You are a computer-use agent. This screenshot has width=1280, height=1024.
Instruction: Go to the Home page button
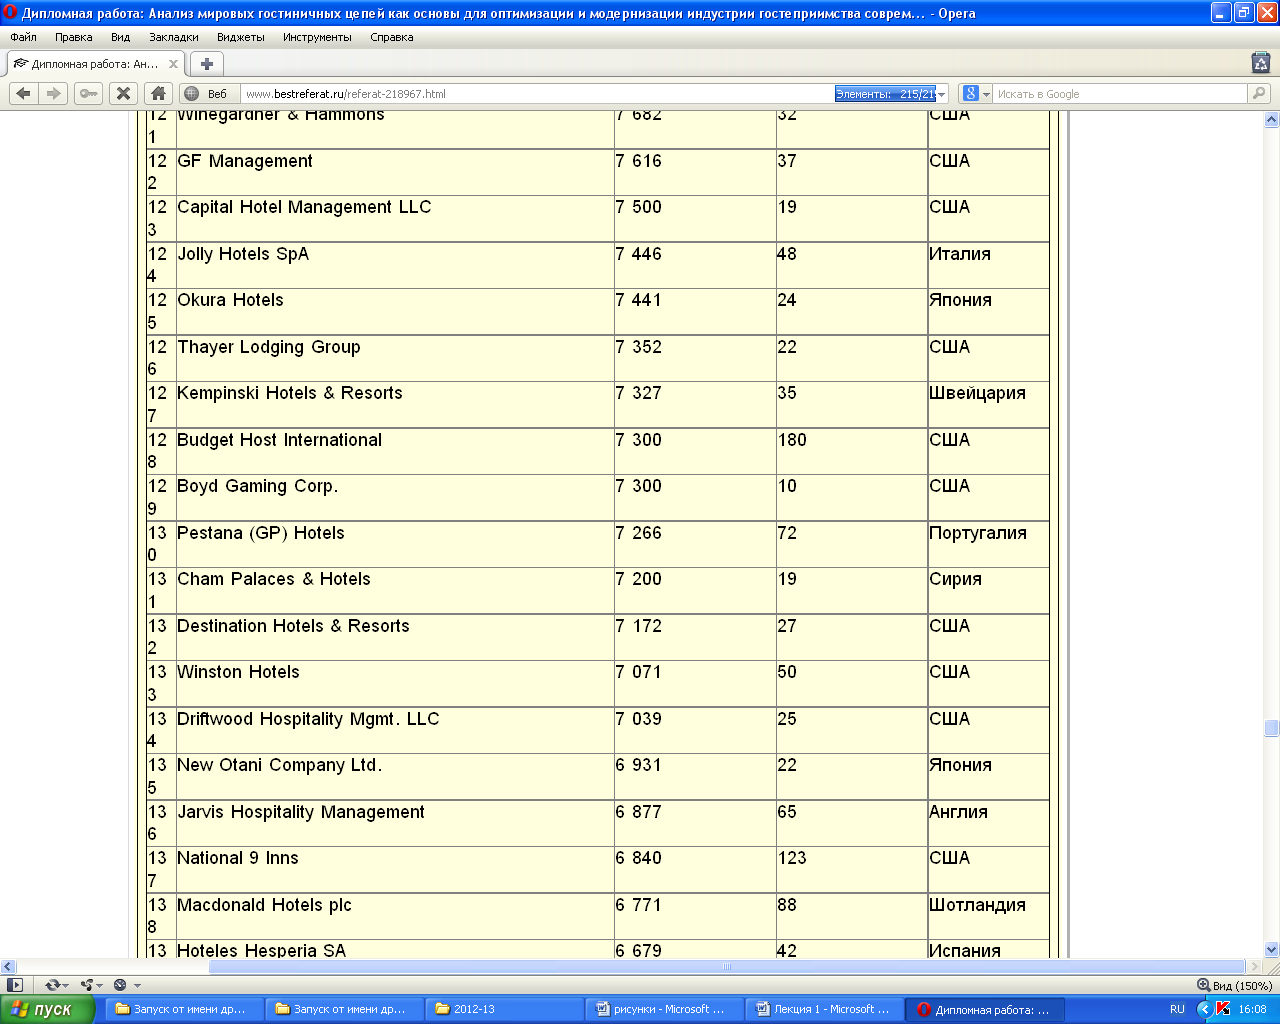tap(158, 93)
